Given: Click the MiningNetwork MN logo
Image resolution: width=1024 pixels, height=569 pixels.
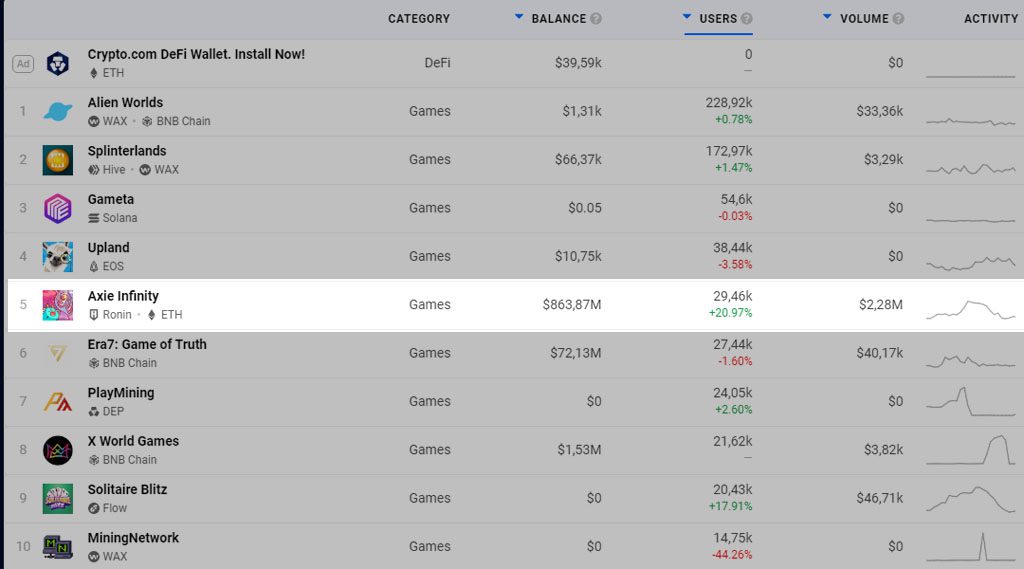Looking at the screenshot, I should 57,547.
